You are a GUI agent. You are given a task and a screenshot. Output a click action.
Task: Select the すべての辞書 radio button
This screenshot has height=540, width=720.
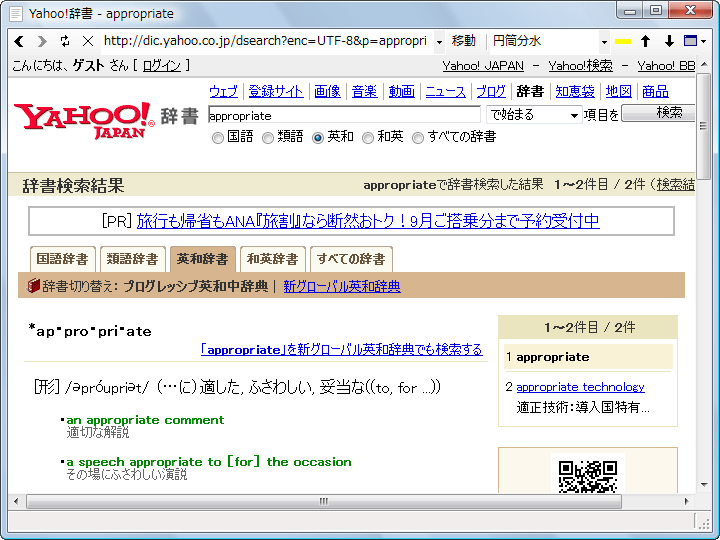418,138
